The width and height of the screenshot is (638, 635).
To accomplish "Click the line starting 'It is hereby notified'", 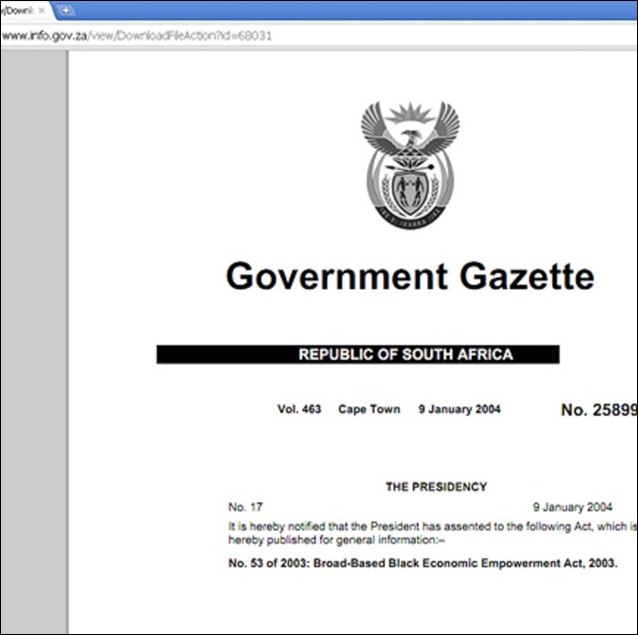I will tap(433, 526).
